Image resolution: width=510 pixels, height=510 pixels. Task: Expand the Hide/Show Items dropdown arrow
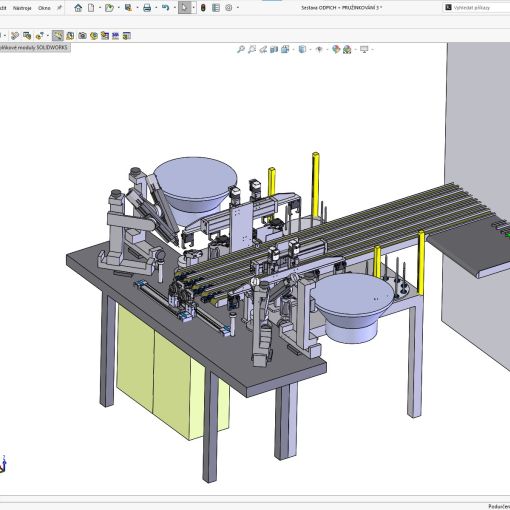pos(327,50)
